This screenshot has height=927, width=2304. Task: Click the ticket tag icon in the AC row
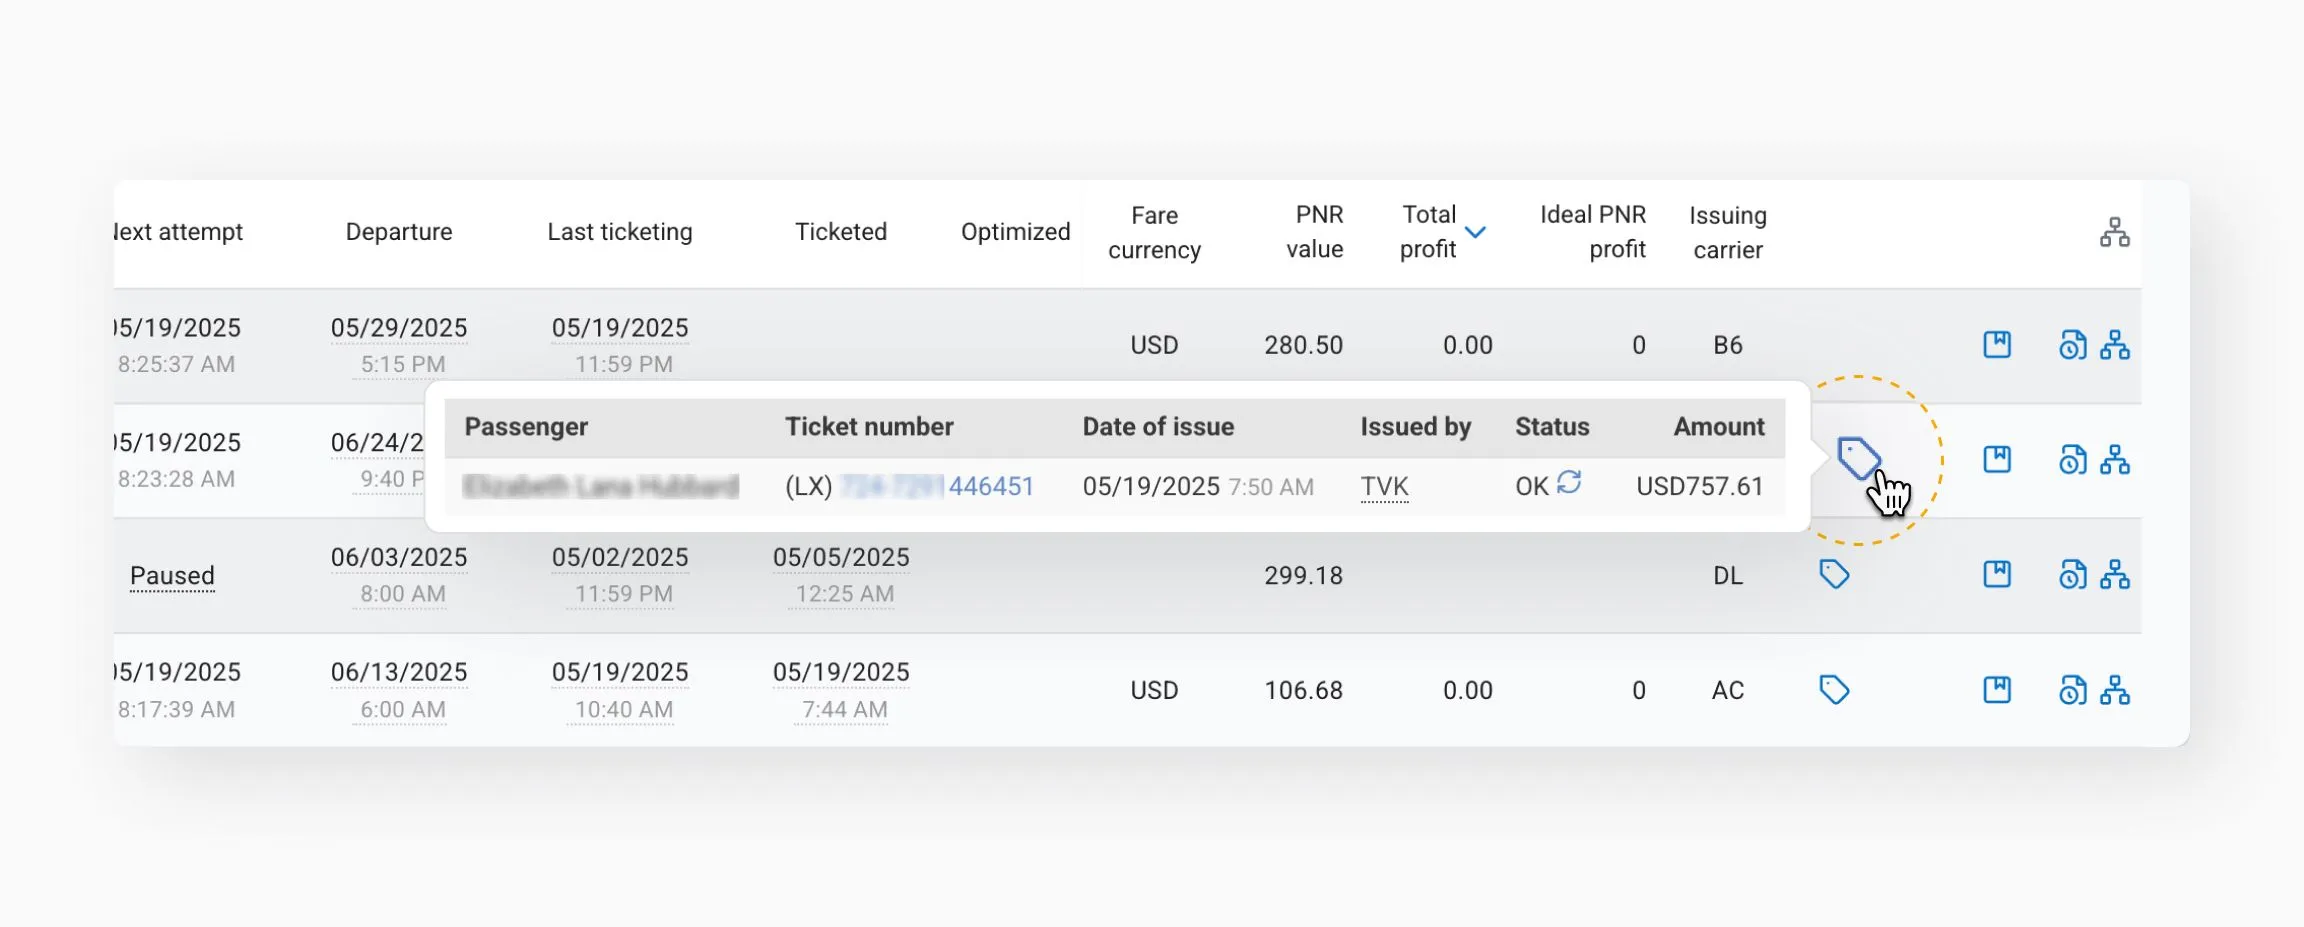1833,690
